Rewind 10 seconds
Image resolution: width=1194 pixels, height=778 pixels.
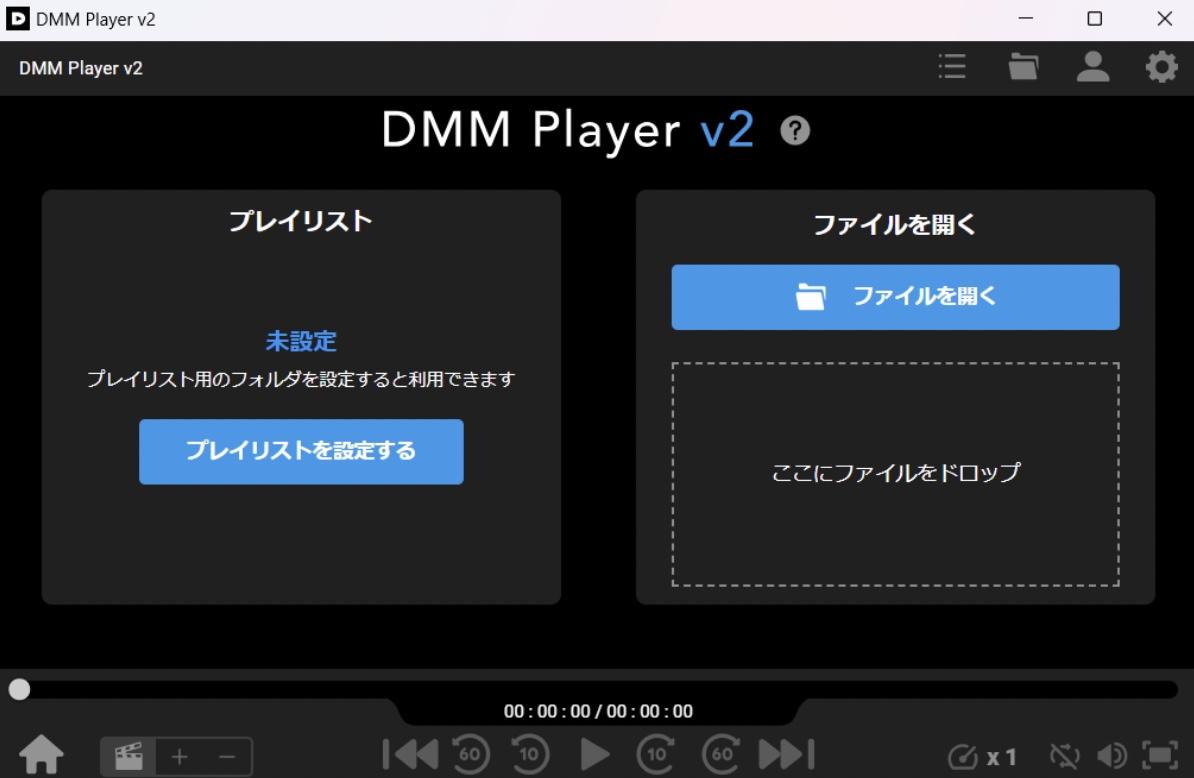(530, 754)
